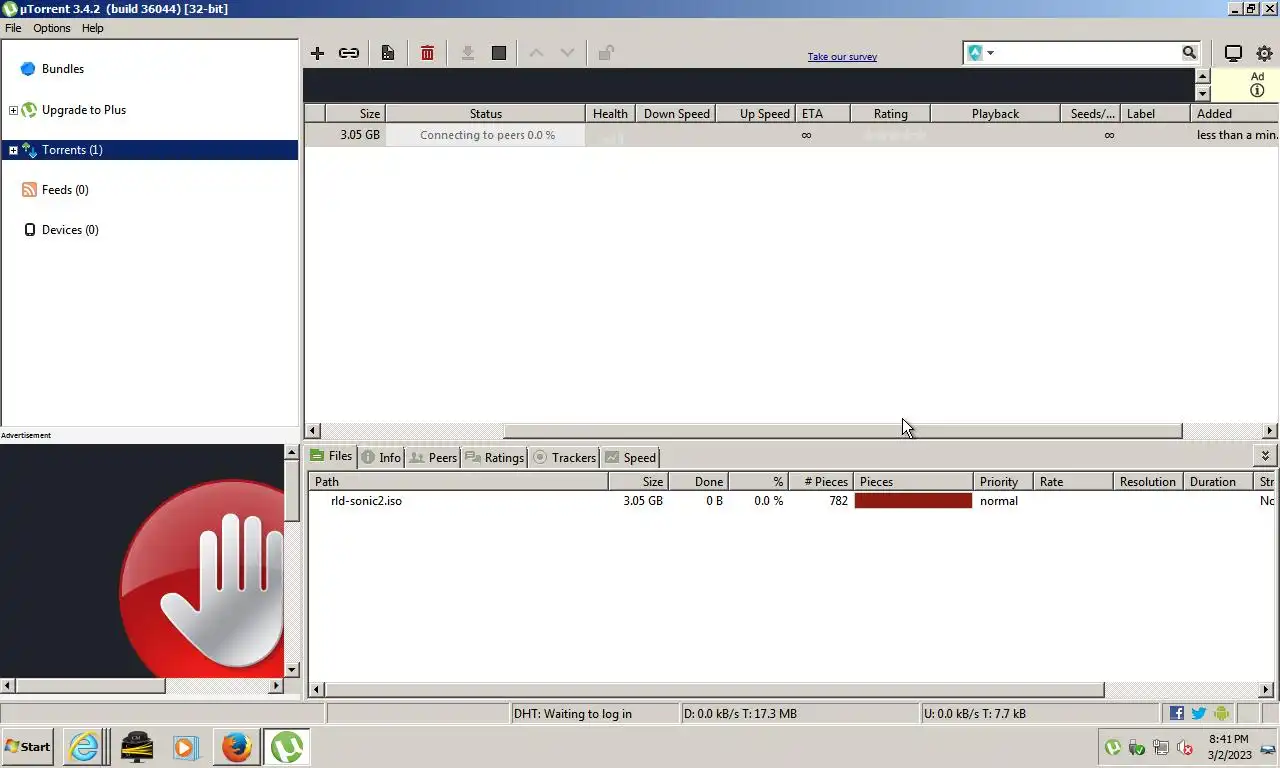Click the files pane horizontal scrollbar thumb
Viewport: 1280px width, 768px height.
pos(715,689)
